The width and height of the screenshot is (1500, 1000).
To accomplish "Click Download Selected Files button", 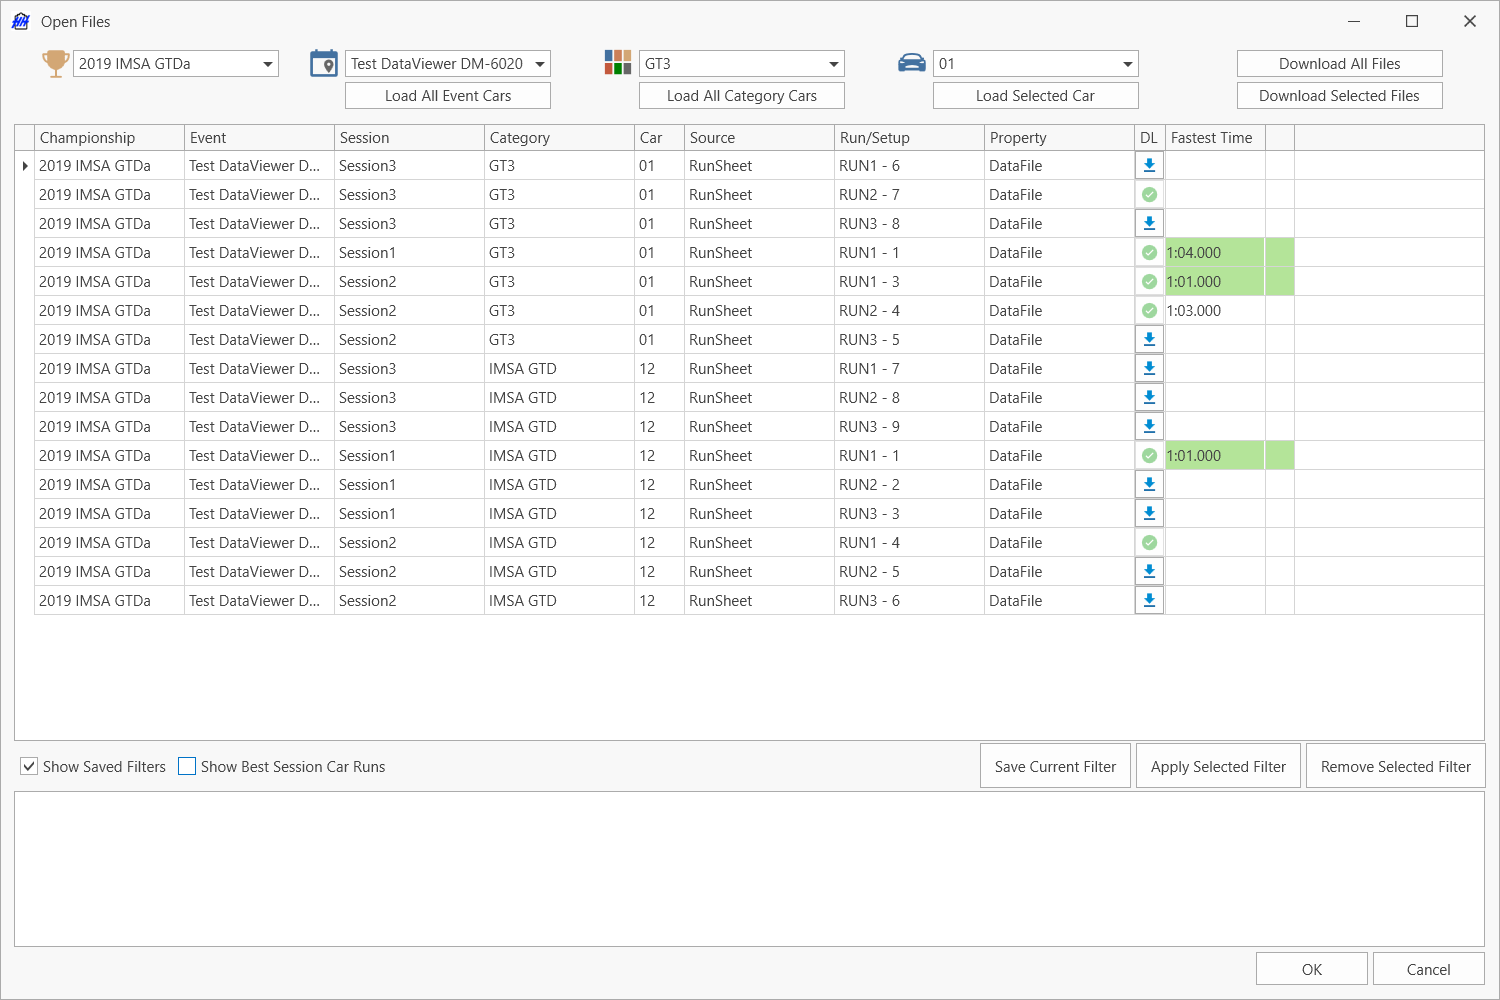I will (x=1340, y=95).
